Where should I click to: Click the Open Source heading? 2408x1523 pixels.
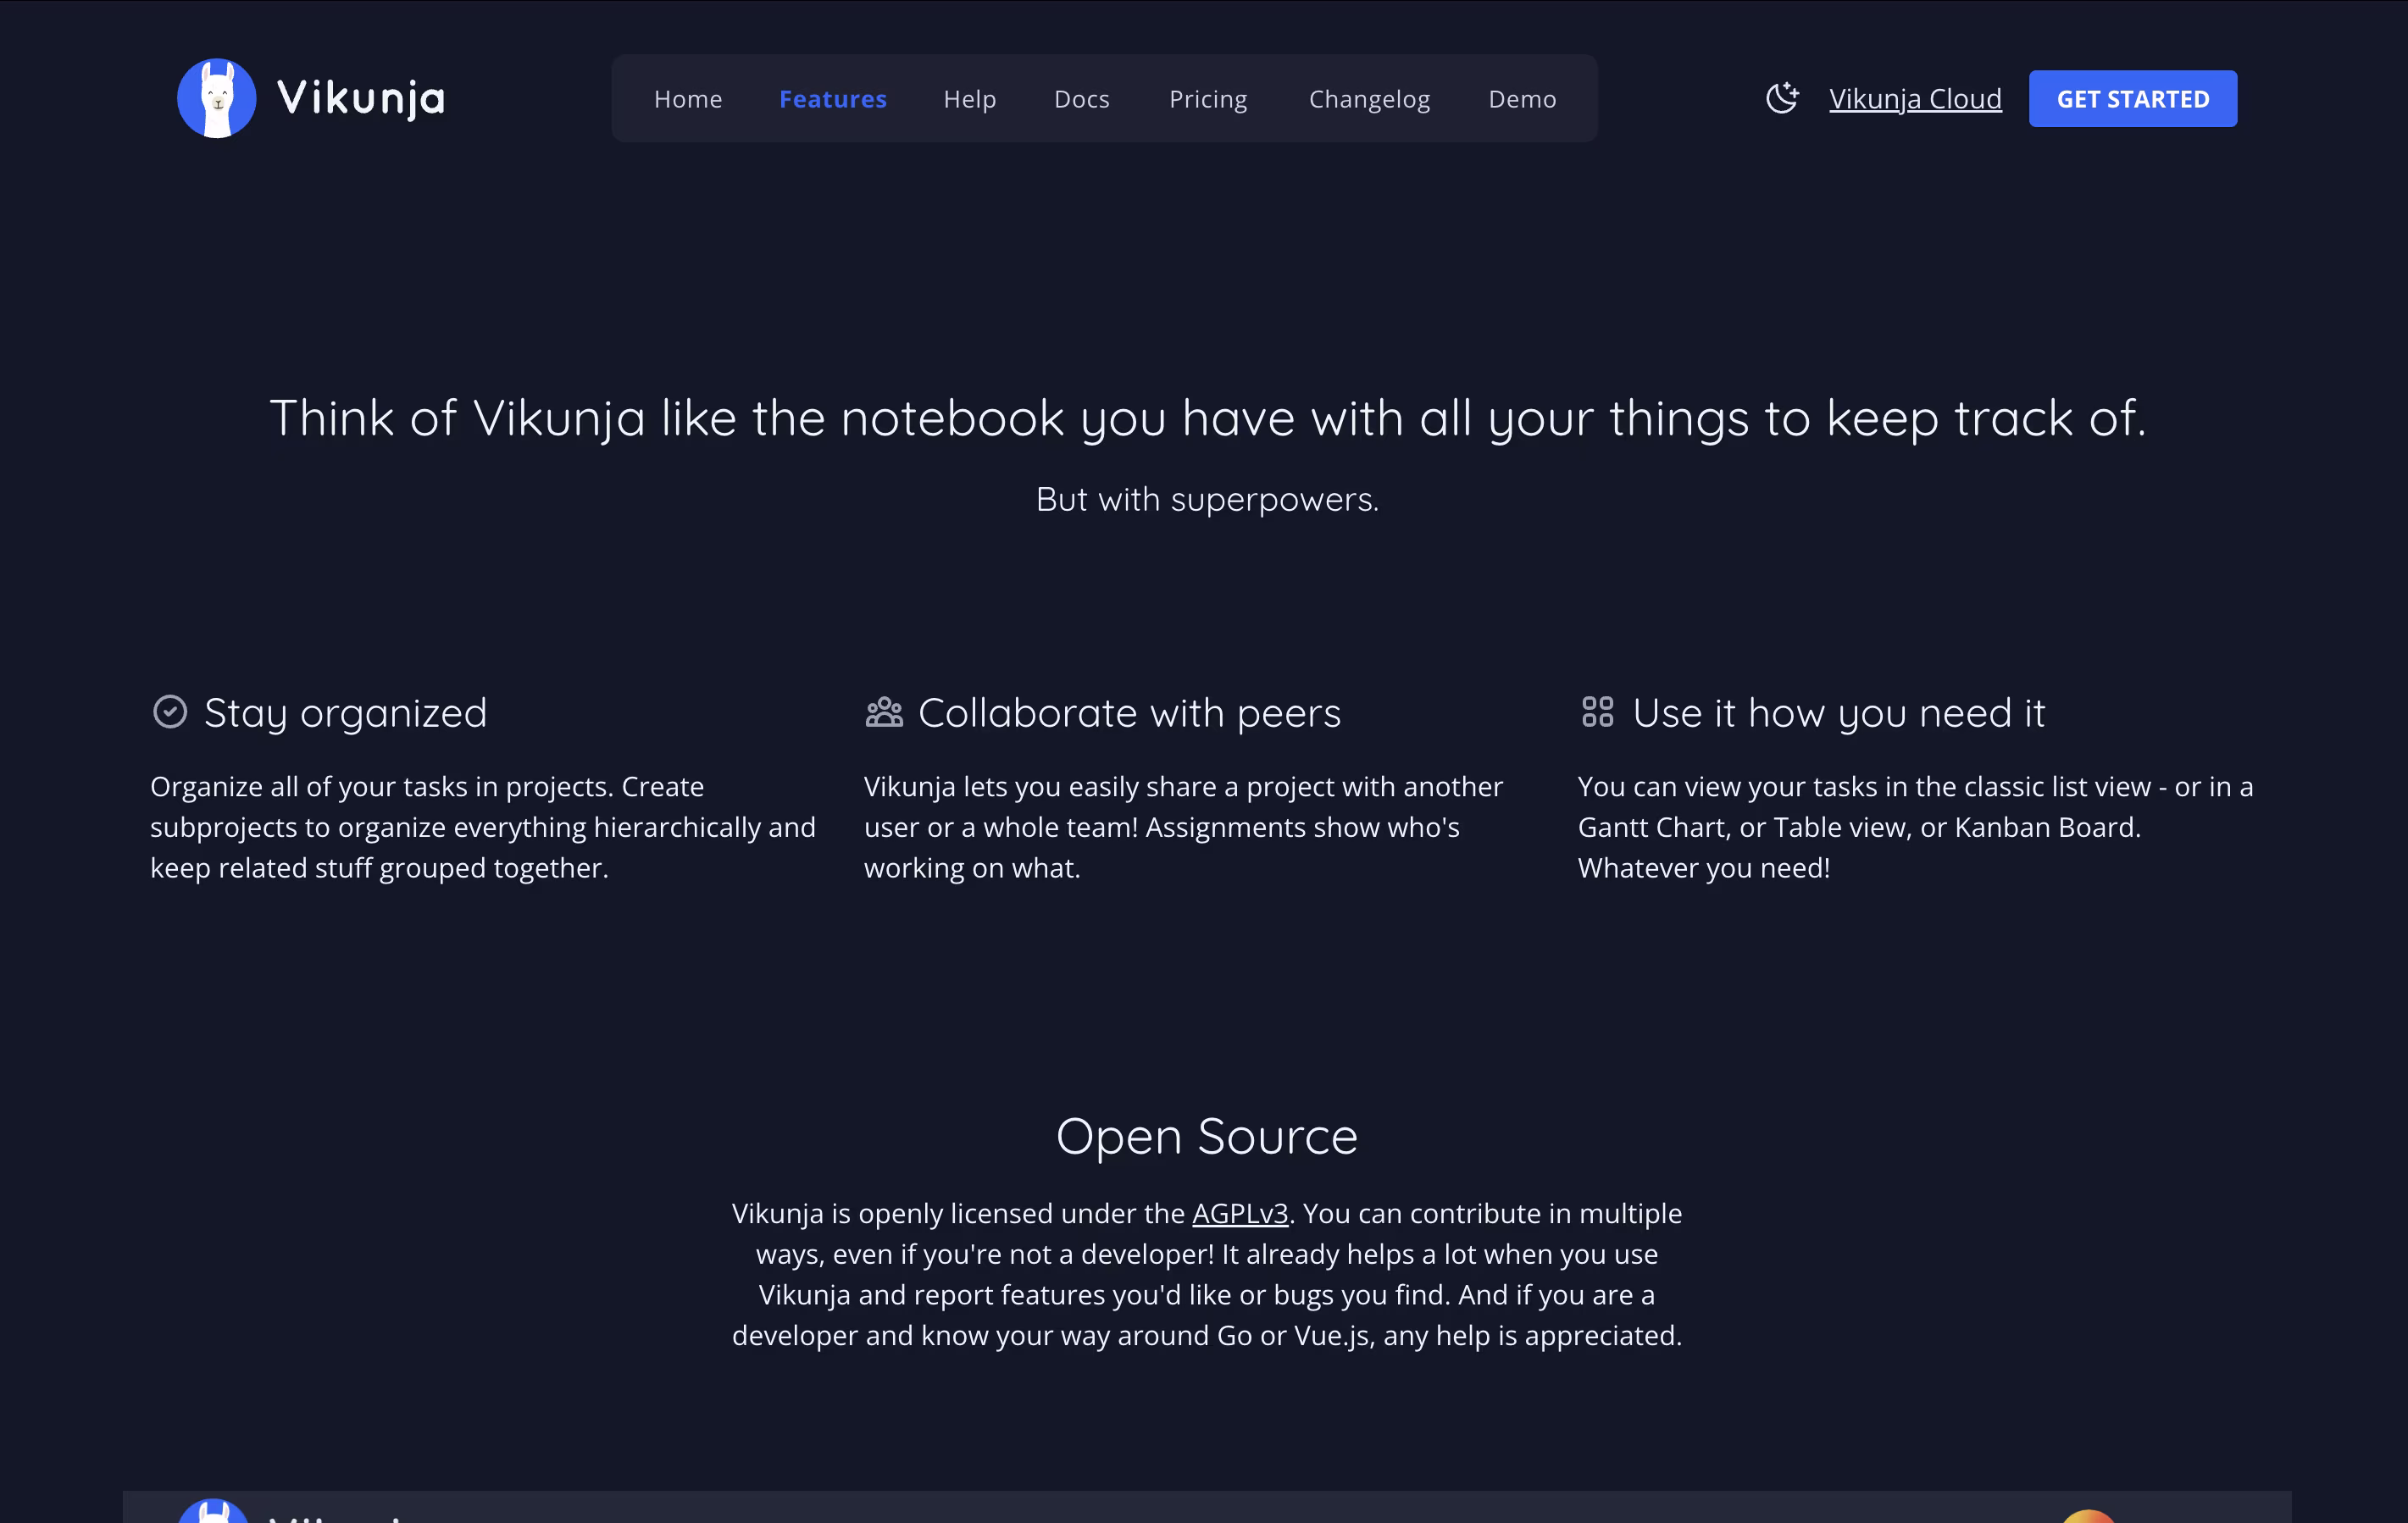[1206, 1136]
